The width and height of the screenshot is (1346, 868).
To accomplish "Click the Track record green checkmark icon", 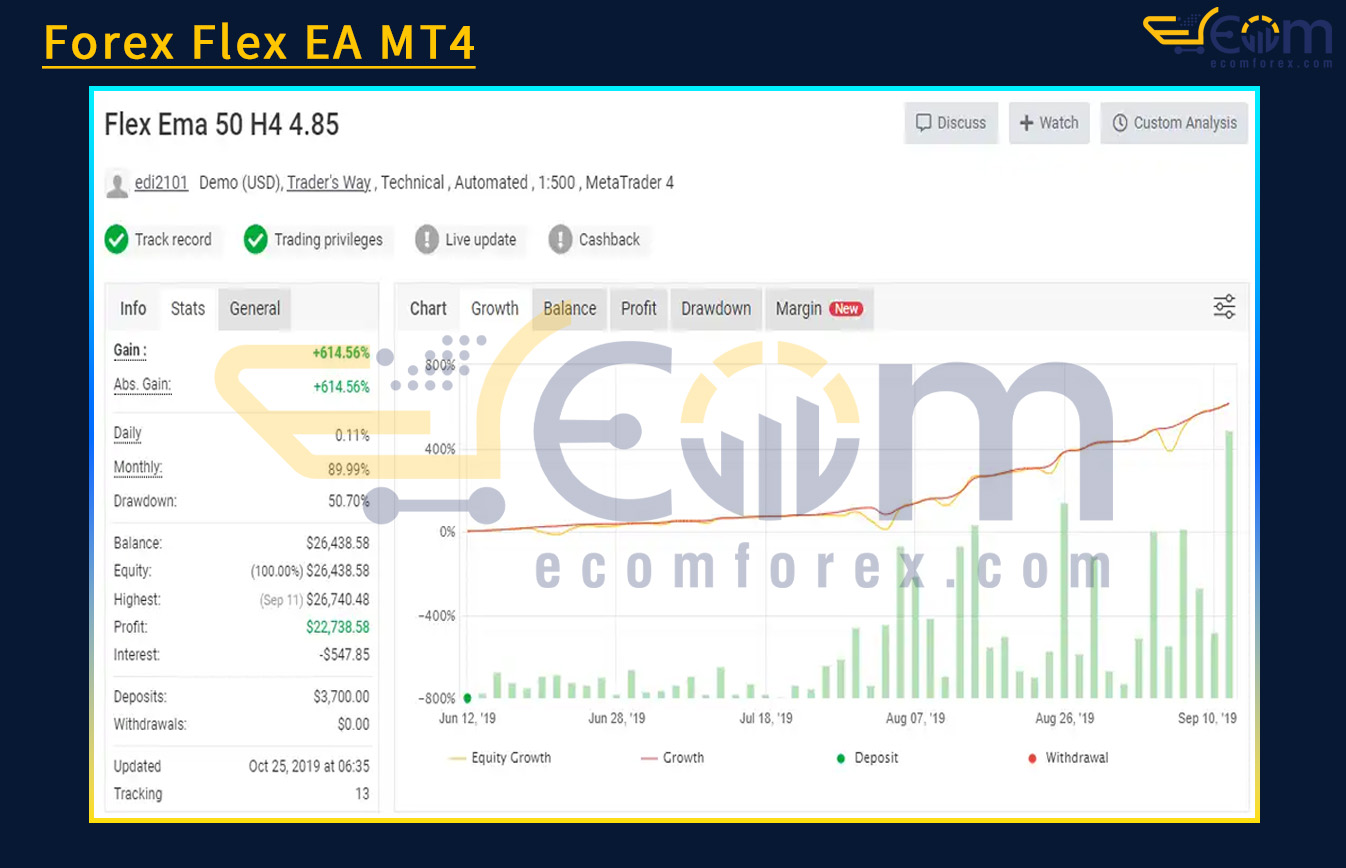I will (116, 240).
